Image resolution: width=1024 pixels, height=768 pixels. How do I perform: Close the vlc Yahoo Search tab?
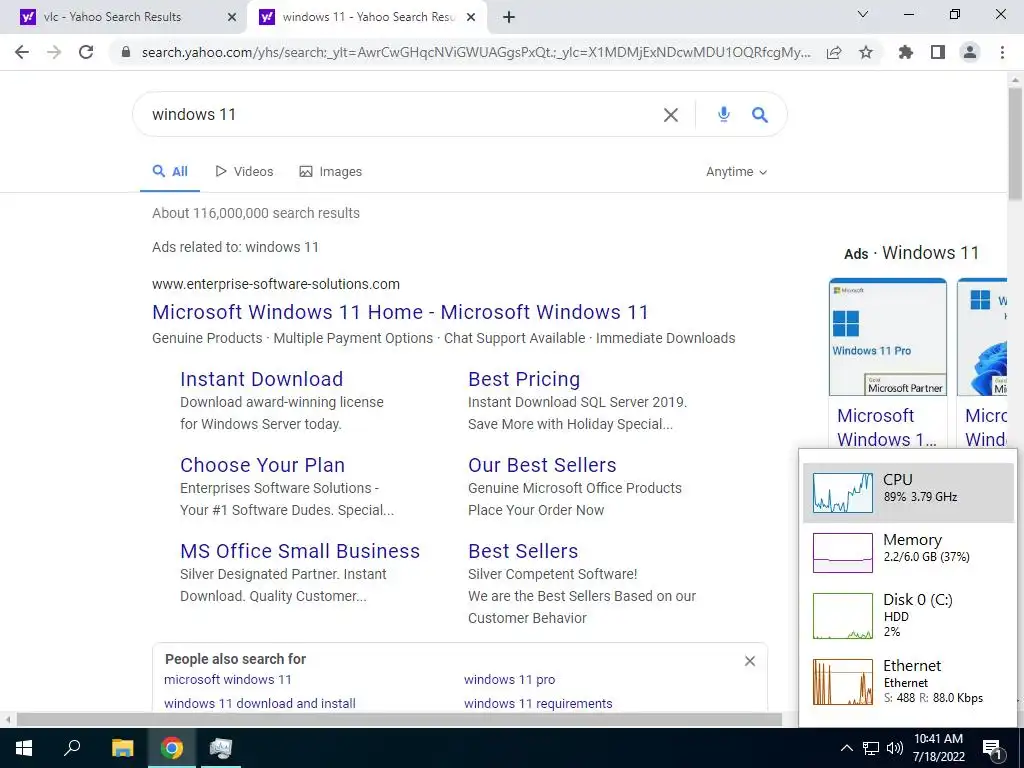(231, 17)
